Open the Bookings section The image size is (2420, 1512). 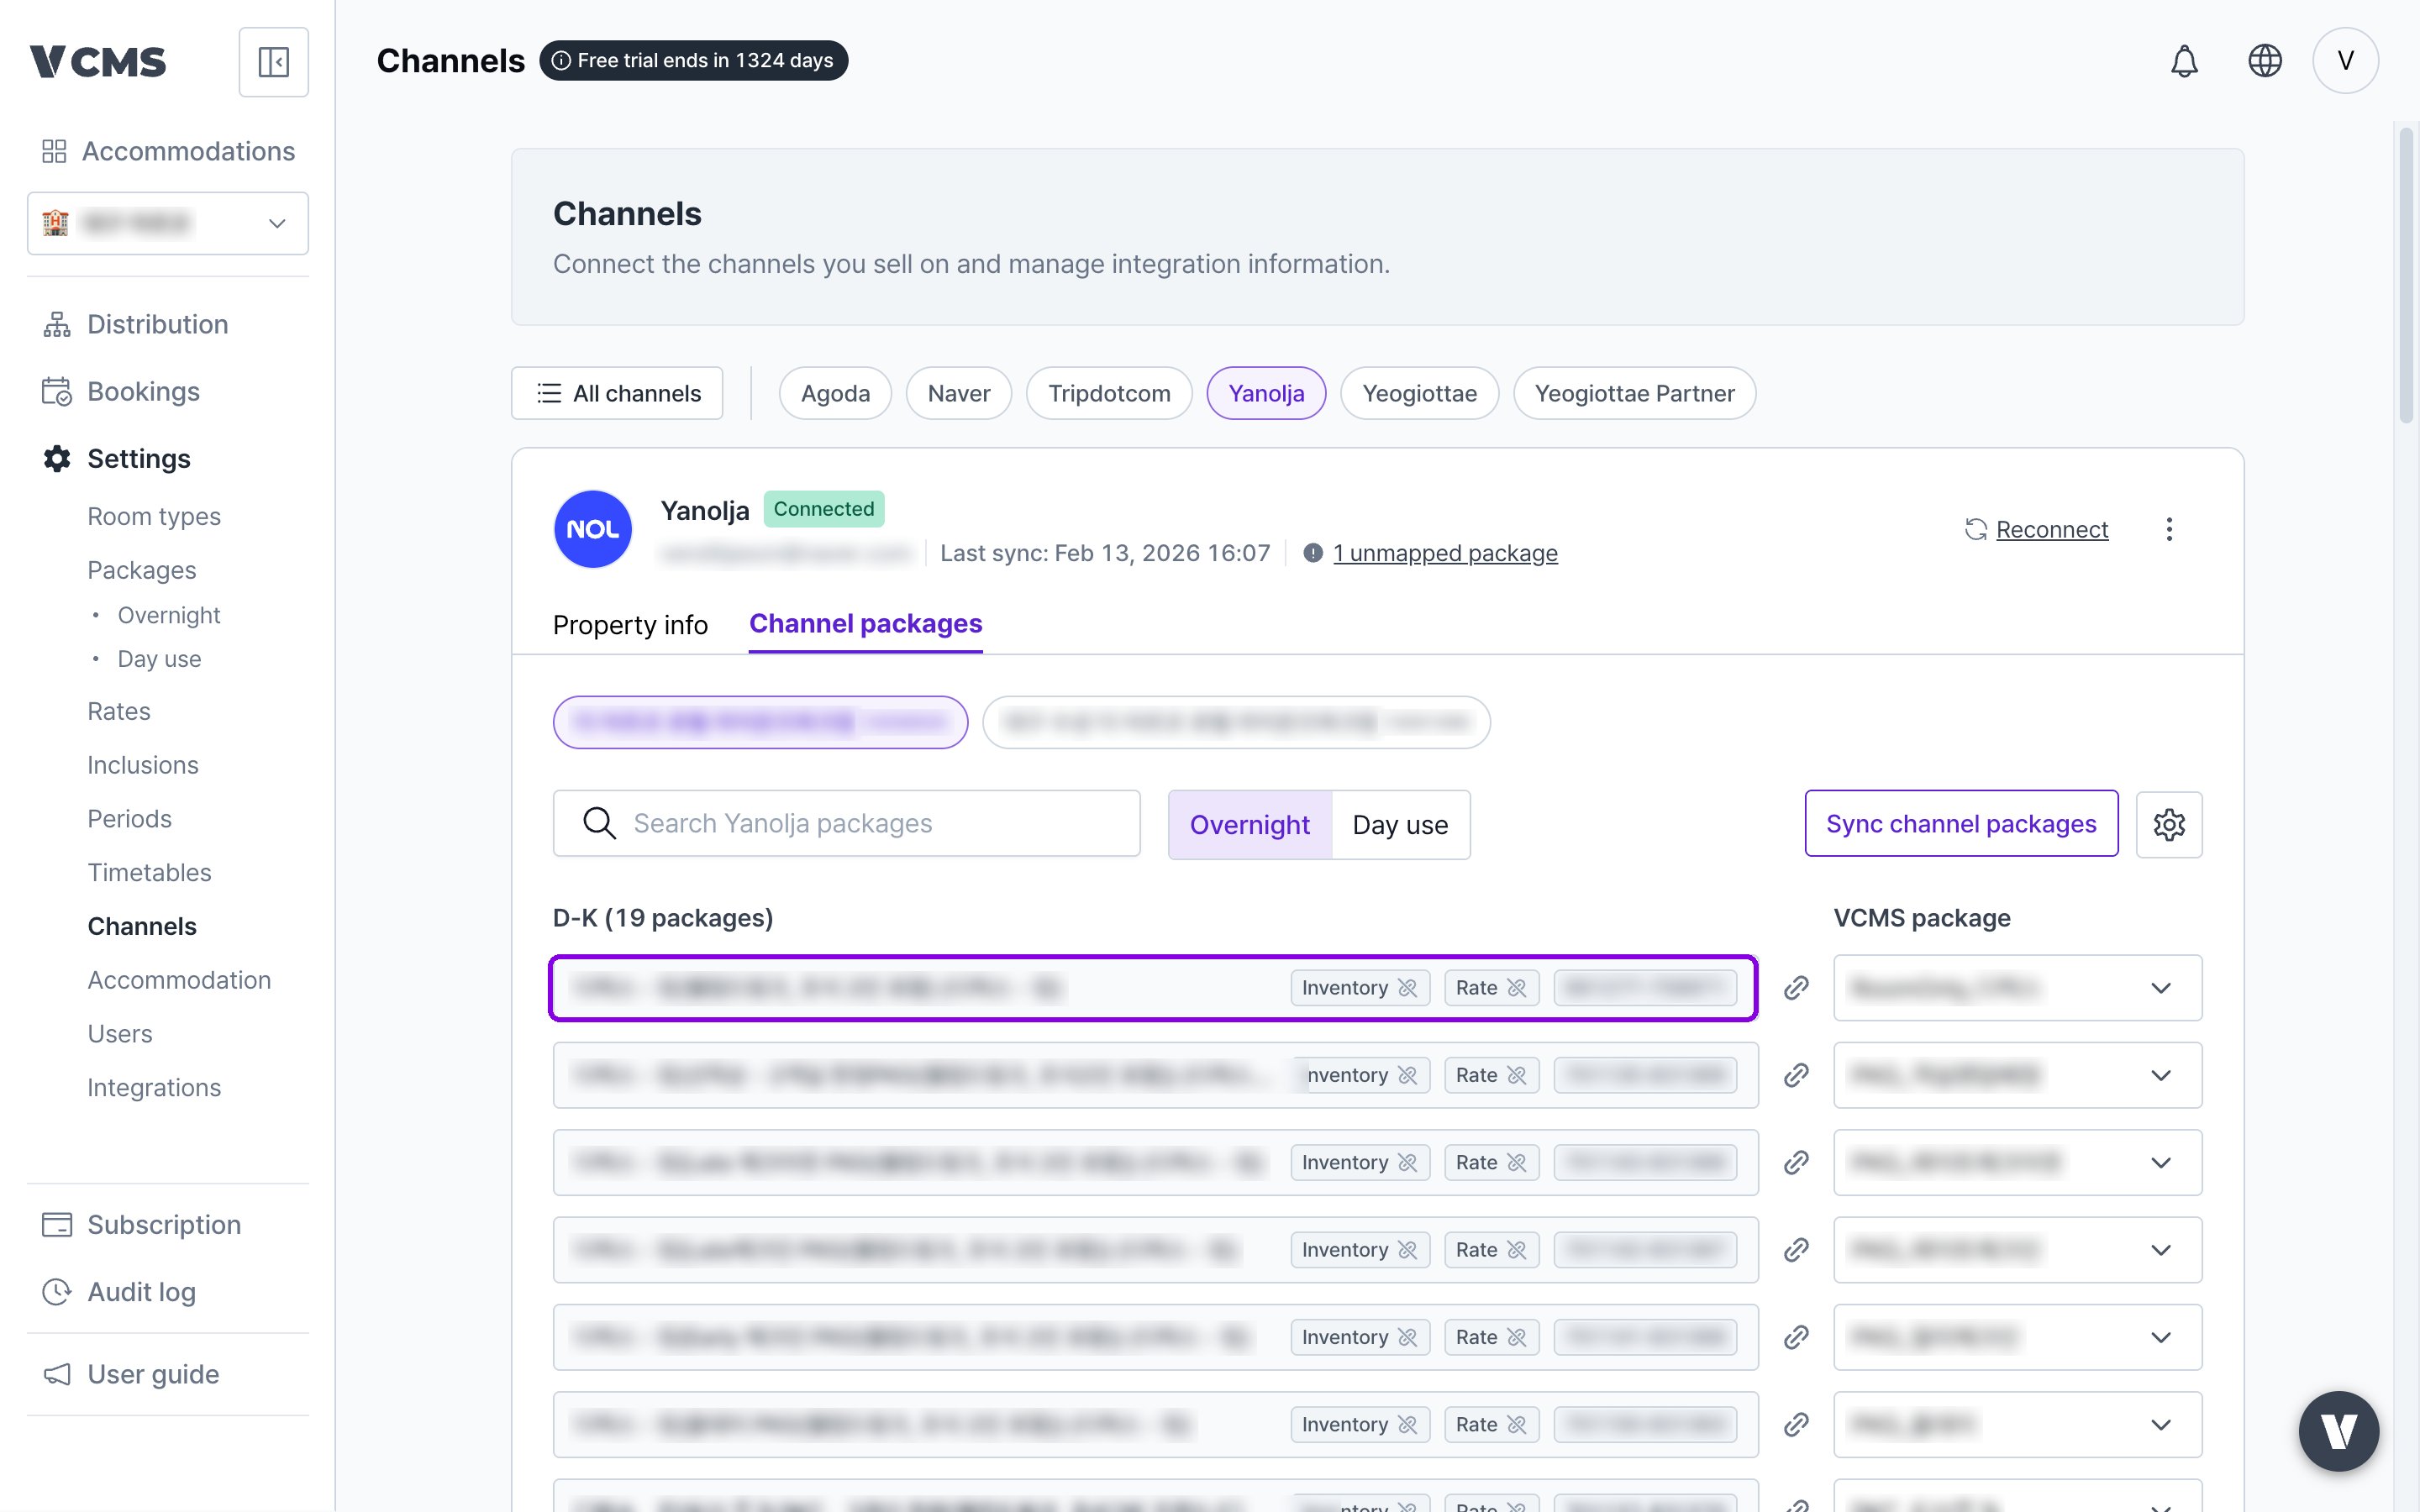pos(121,391)
